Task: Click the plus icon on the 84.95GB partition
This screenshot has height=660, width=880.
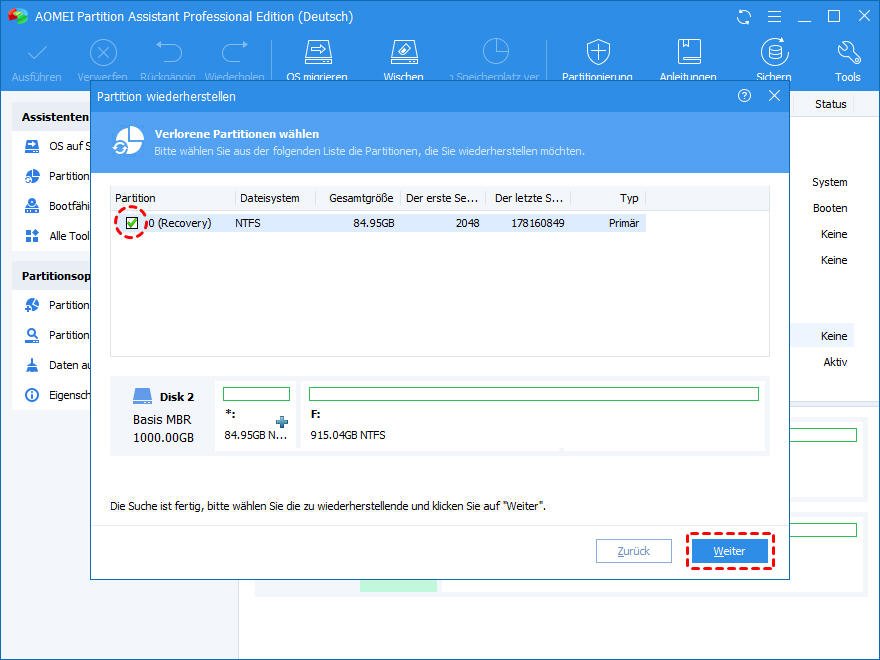Action: point(282,422)
